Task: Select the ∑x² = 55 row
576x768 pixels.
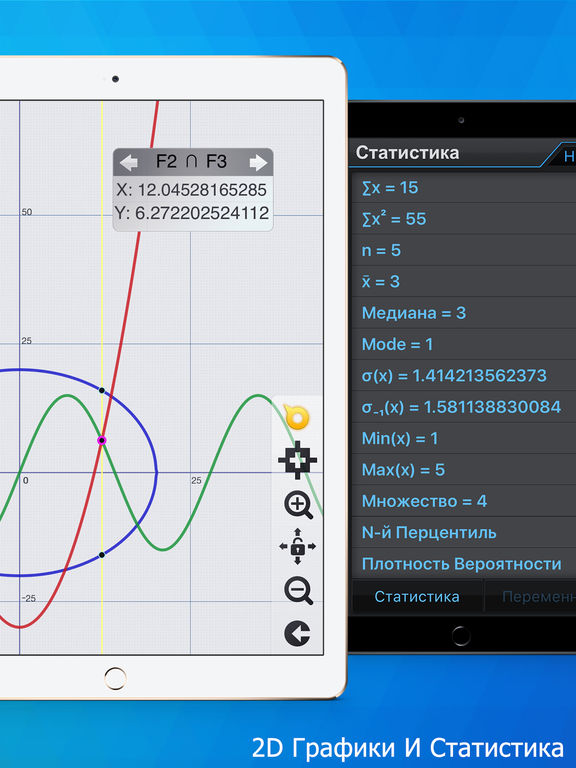Action: pos(464,219)
